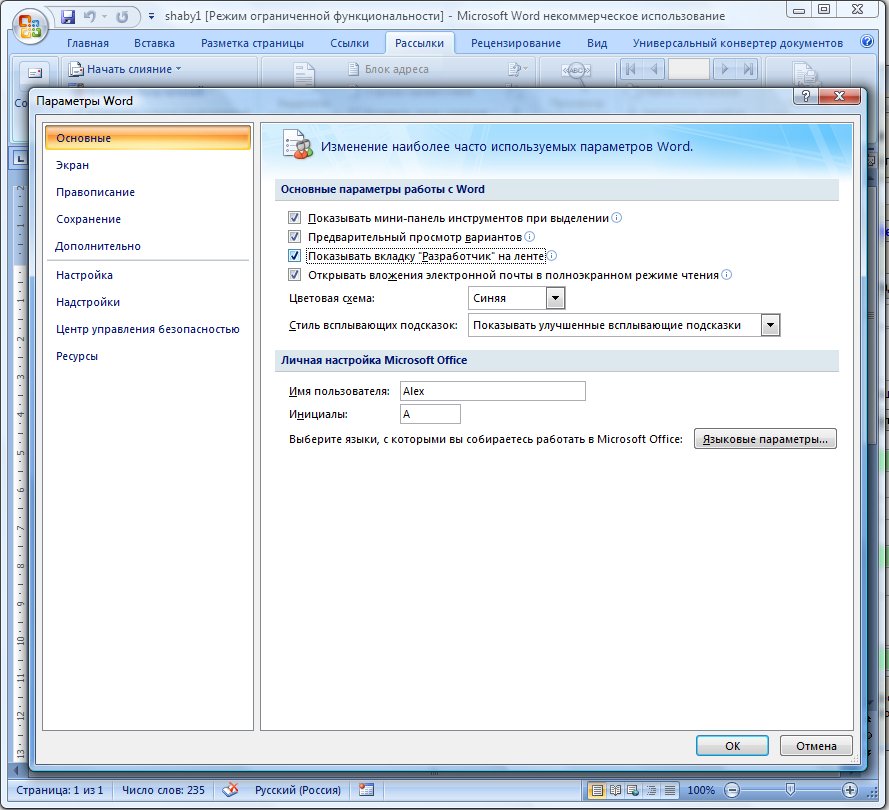Click the Preview Results icon in ribbon
The width and height of the screenshot is (889, 810).
coord(575,71)
